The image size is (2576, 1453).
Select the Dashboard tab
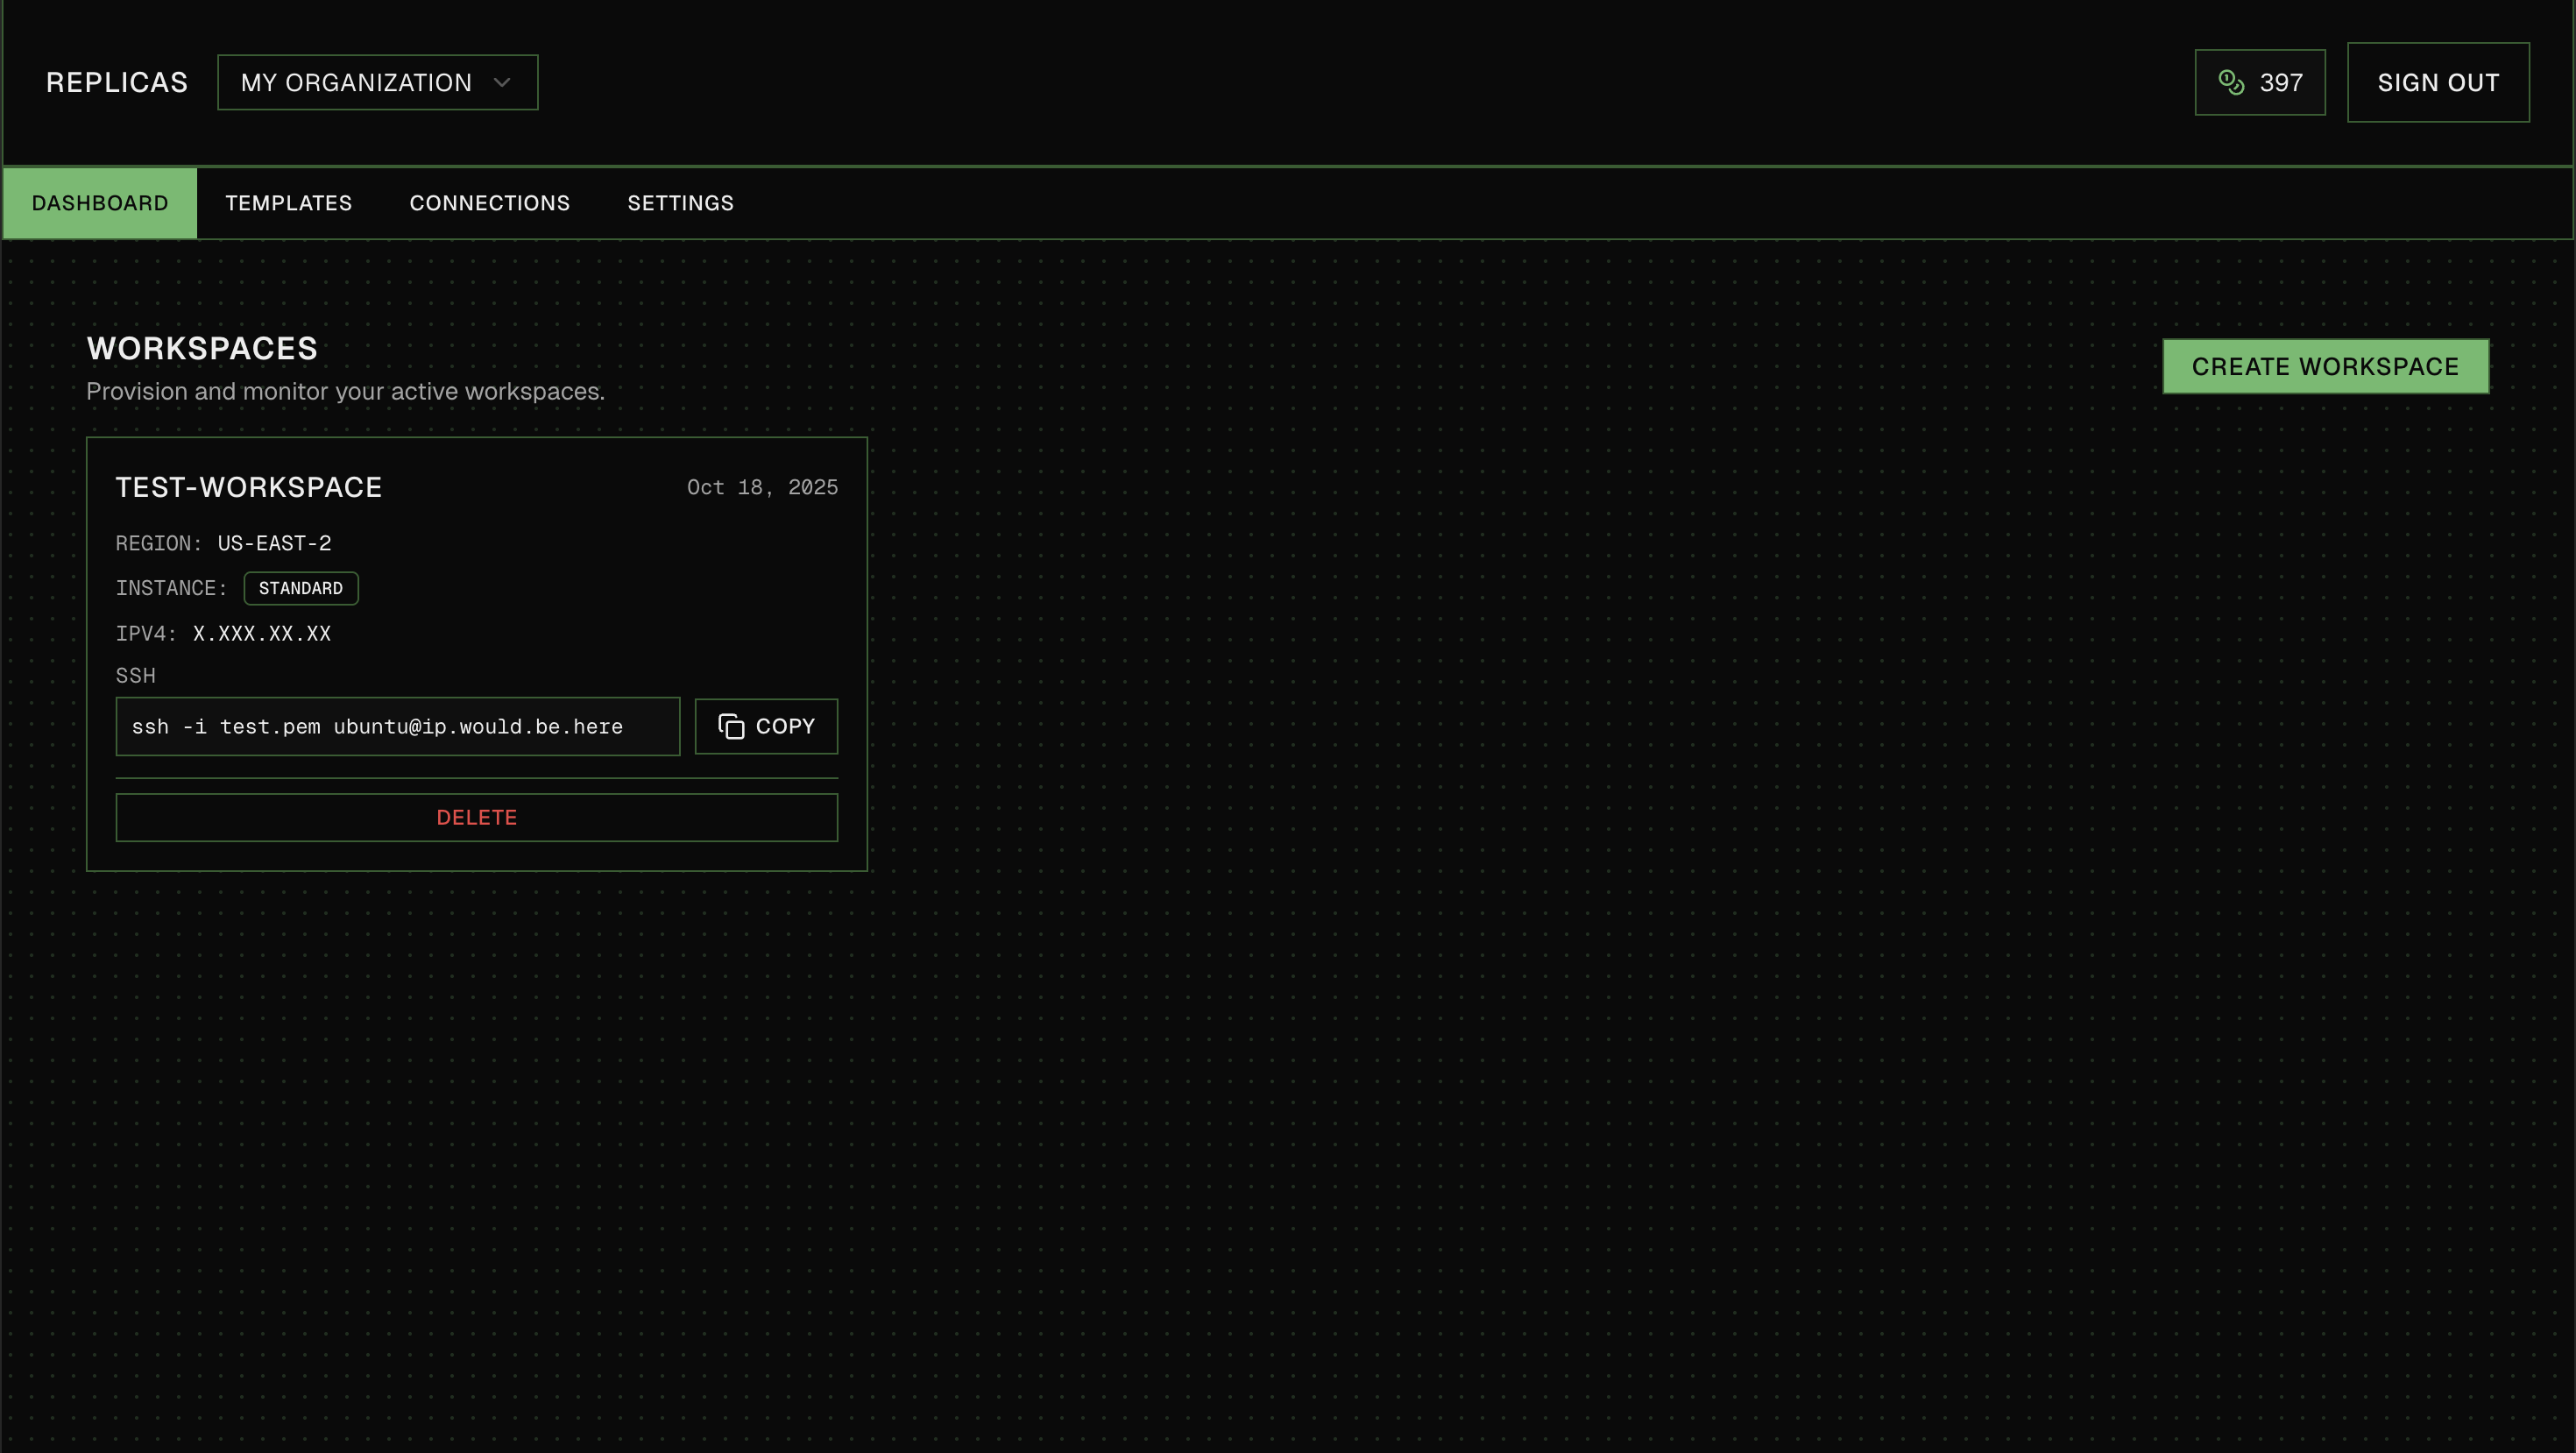[100, 203]
